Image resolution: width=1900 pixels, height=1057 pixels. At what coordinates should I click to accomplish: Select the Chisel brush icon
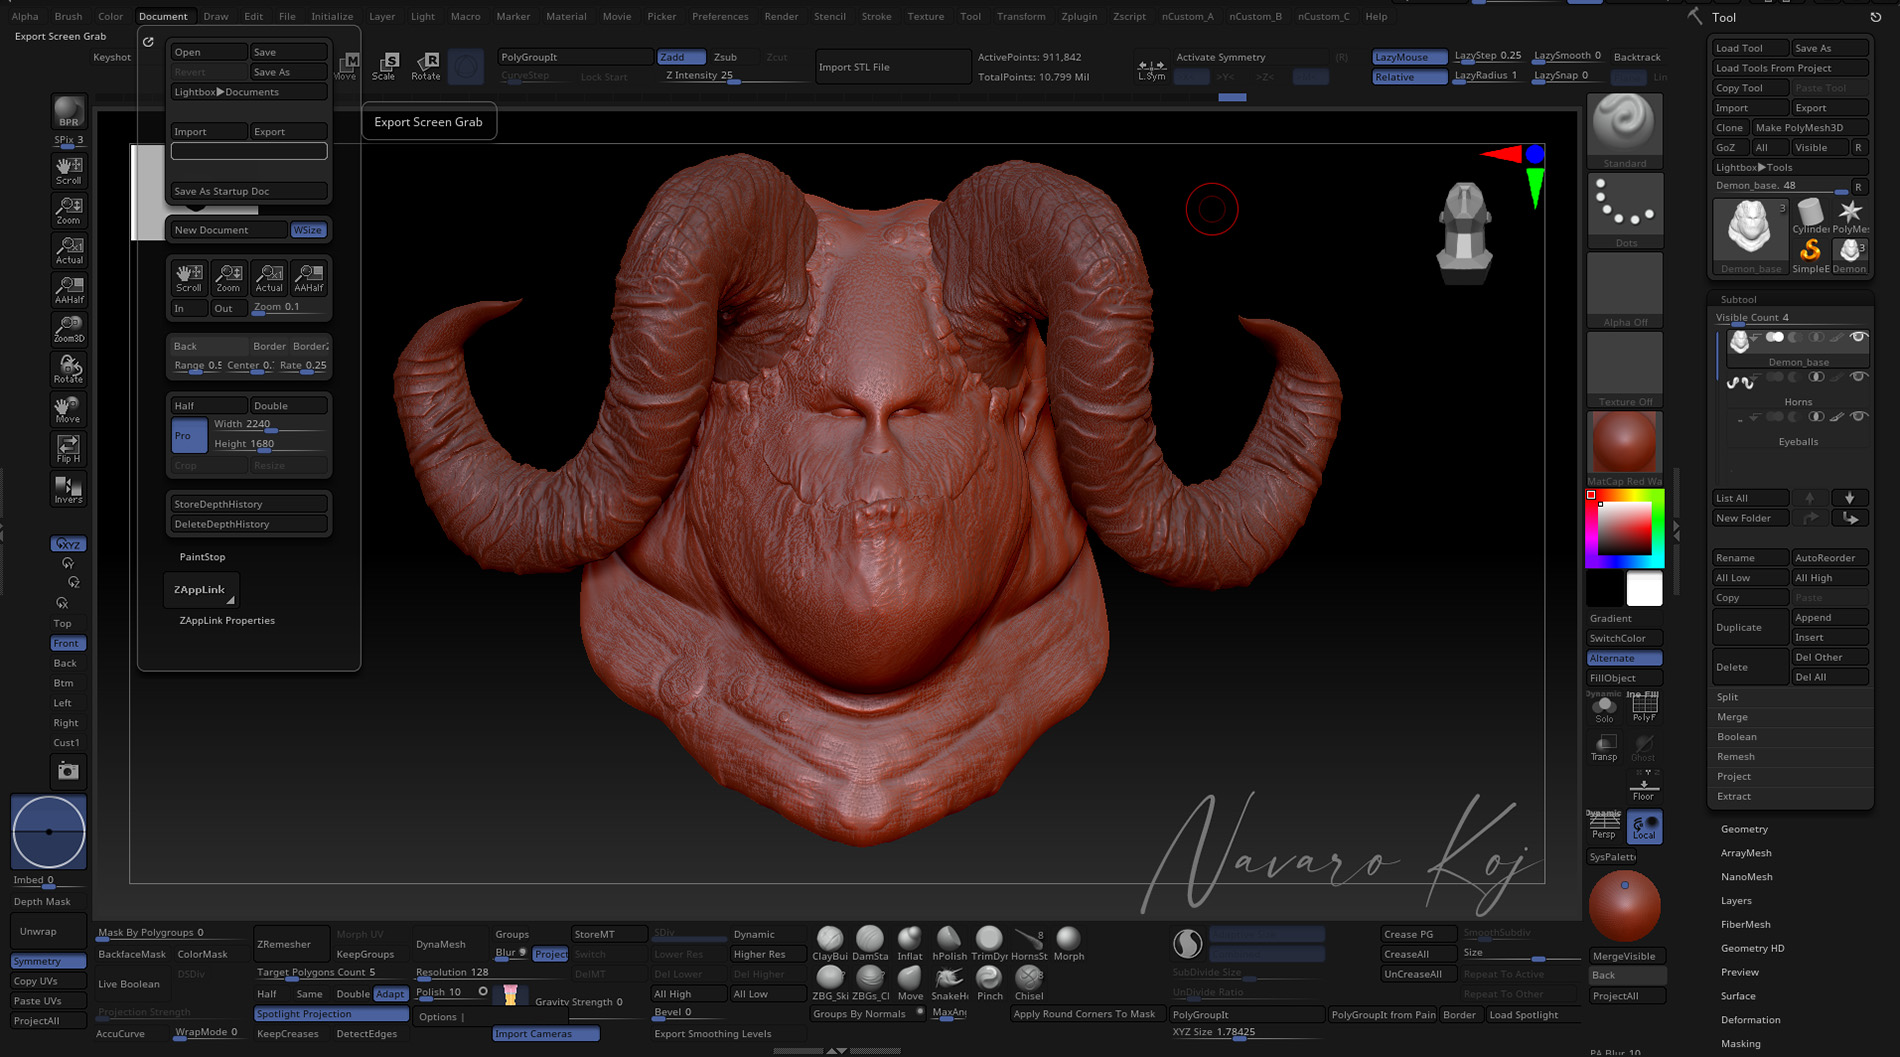(x=1029, y=983)
